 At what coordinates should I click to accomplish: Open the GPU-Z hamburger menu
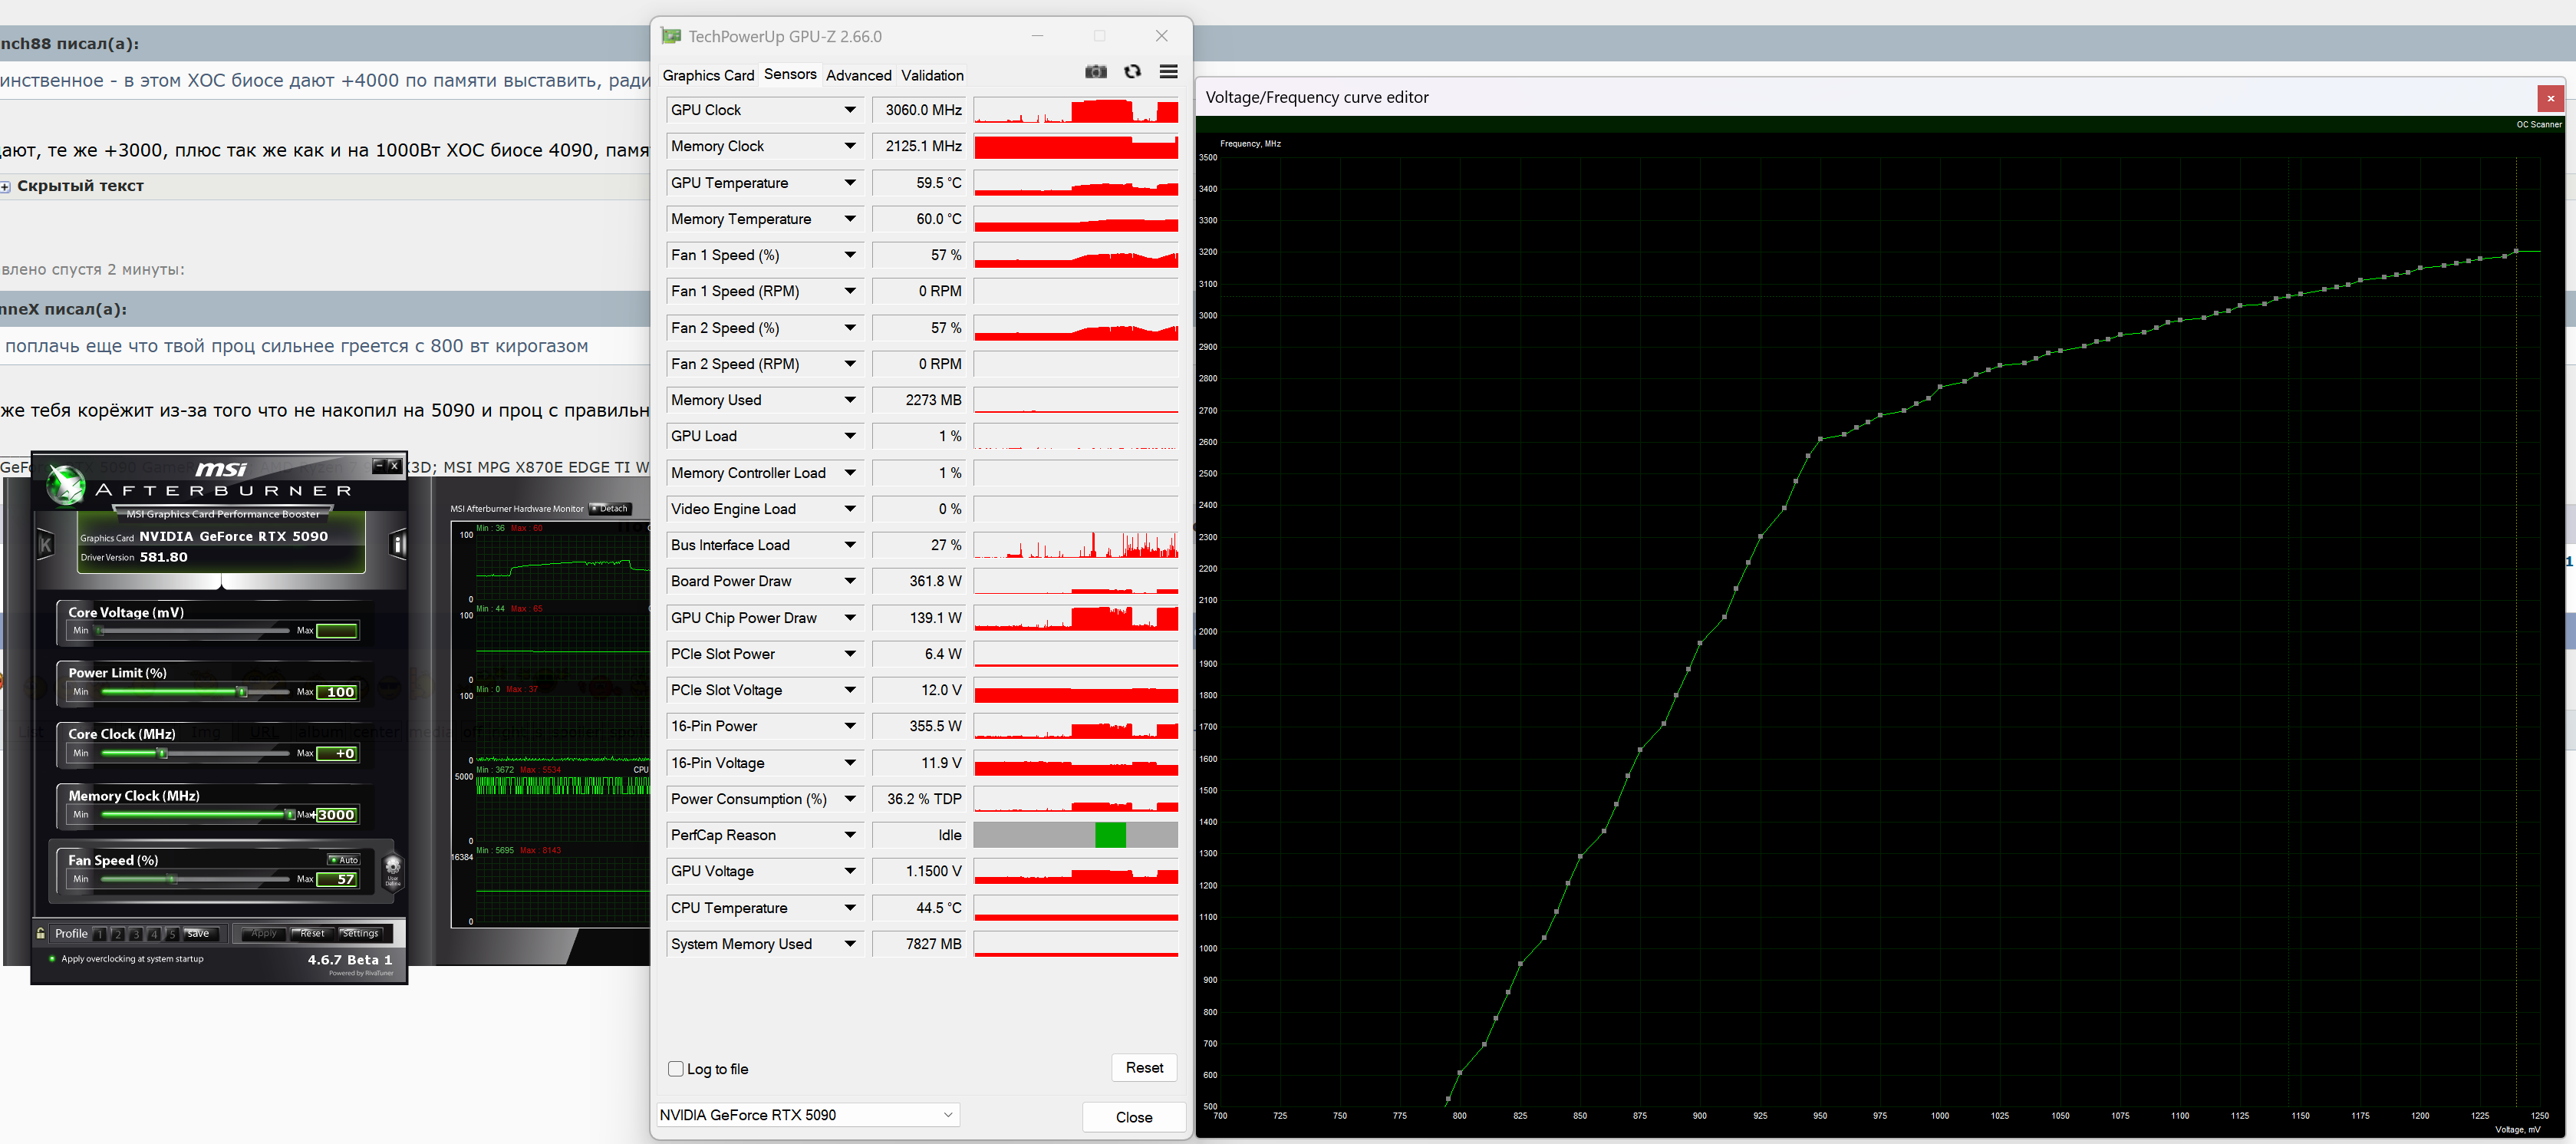(x=1168, y=72)
